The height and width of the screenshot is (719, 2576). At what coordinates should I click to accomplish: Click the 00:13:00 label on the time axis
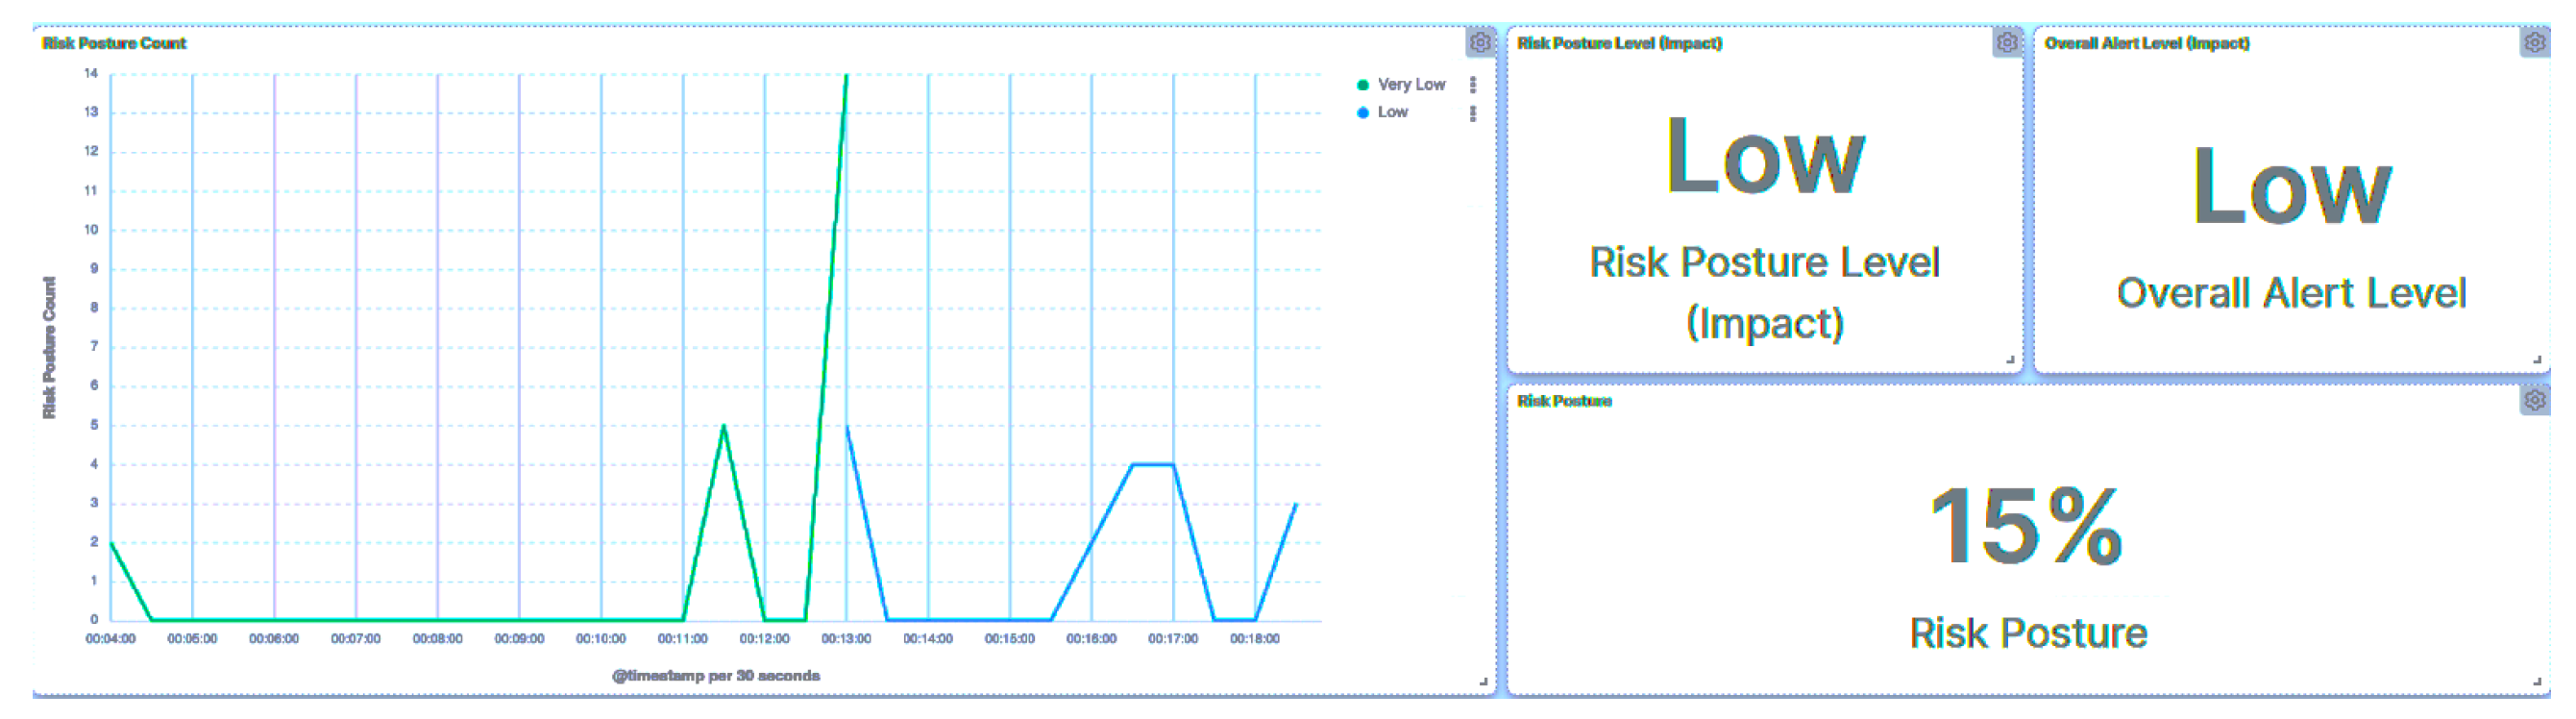tap(846, 638)
